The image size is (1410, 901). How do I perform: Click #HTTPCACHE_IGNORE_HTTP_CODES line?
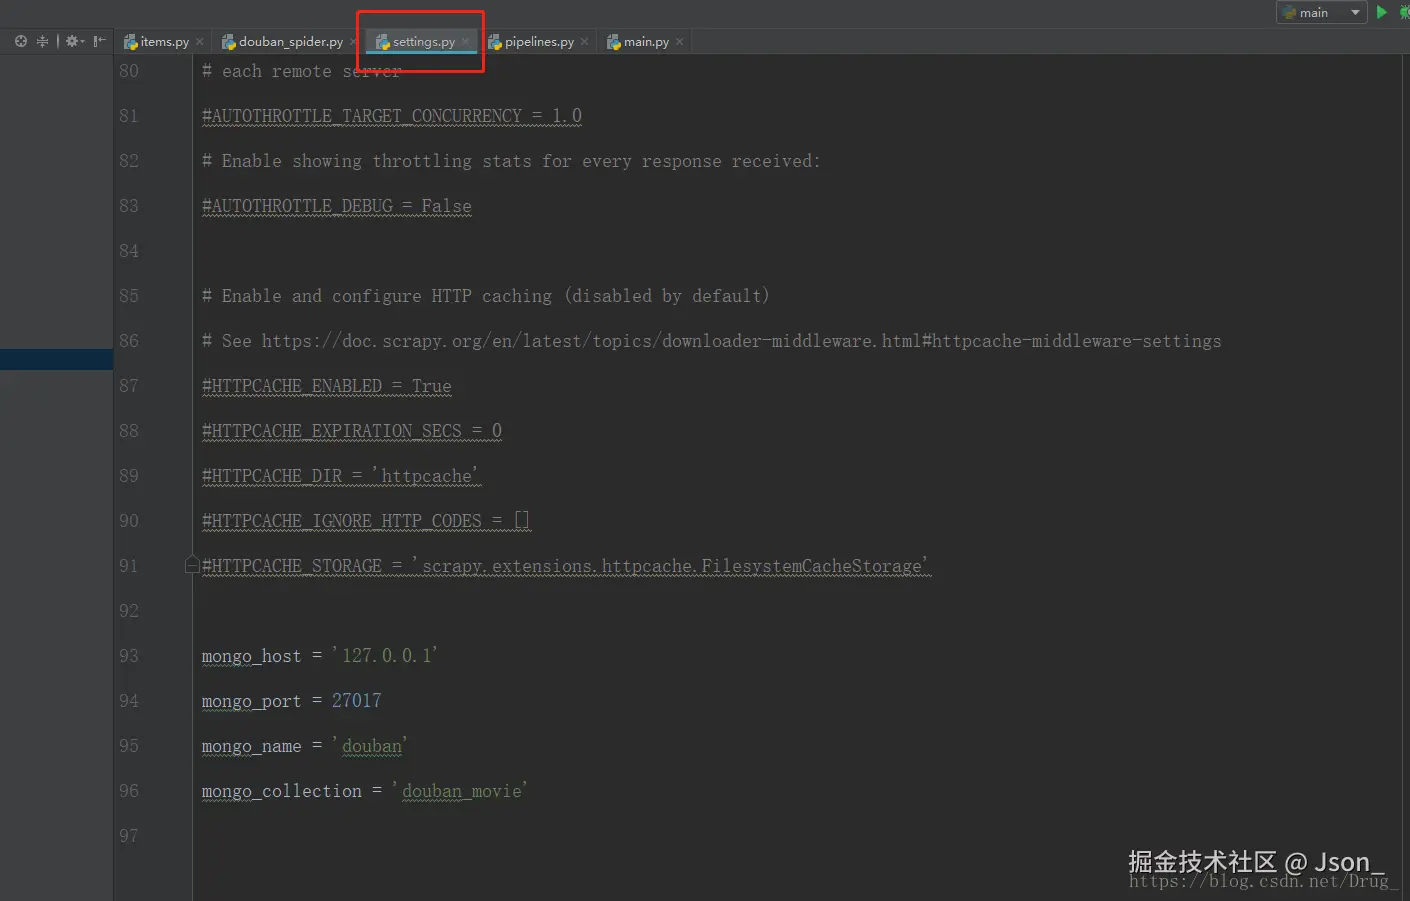pos(365,521)
